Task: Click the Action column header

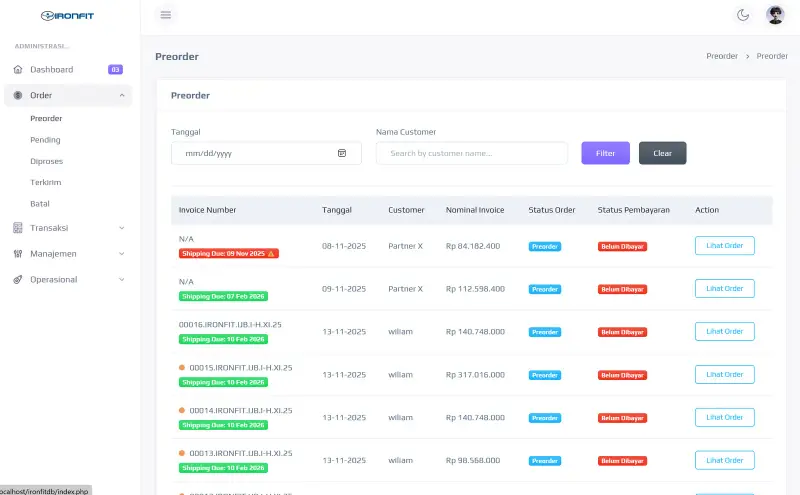Action: [707, 210]
